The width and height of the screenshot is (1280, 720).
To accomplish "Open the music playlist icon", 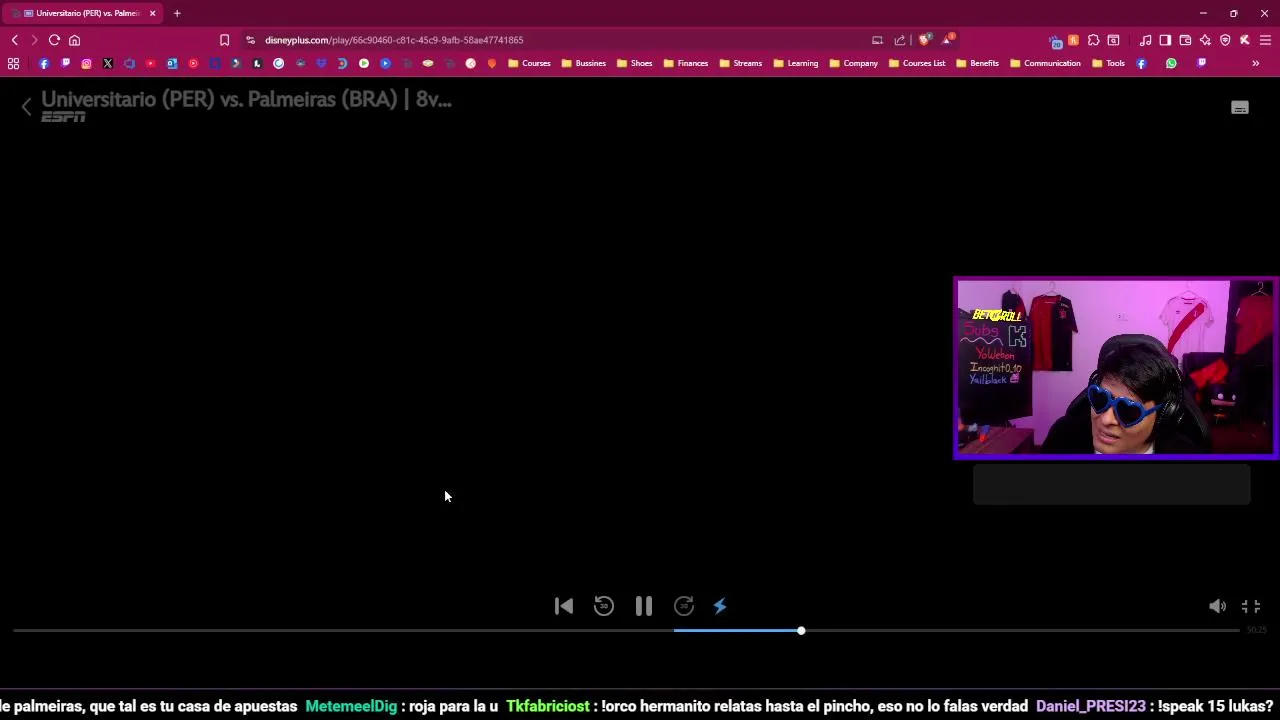I will point(1145,40).
